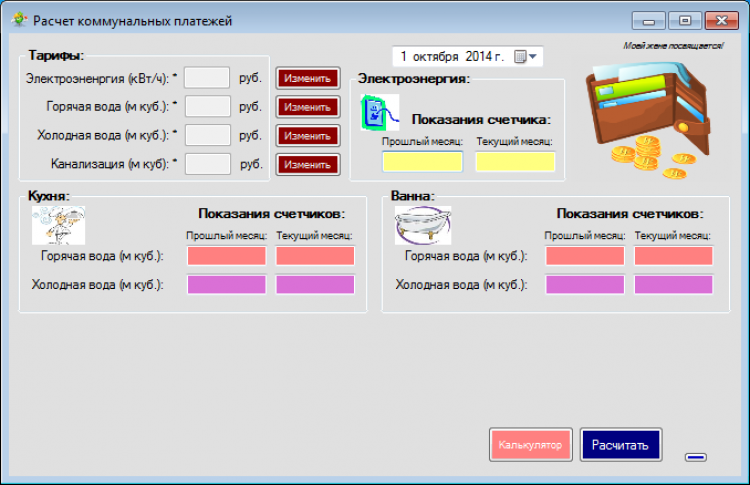Click the 'Мовй жене посвящается!' text
The image size is (750, 485).
(x=673, y=45)
